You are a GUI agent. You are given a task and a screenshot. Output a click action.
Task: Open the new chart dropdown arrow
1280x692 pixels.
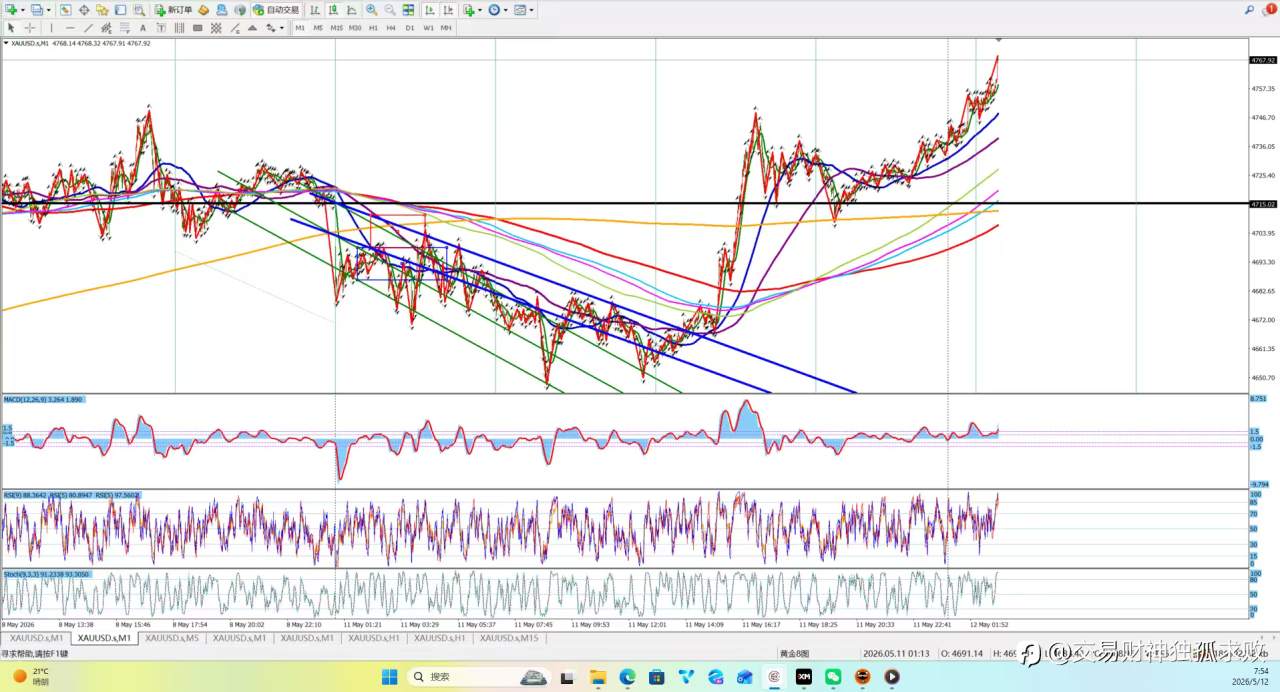point(23,10)
